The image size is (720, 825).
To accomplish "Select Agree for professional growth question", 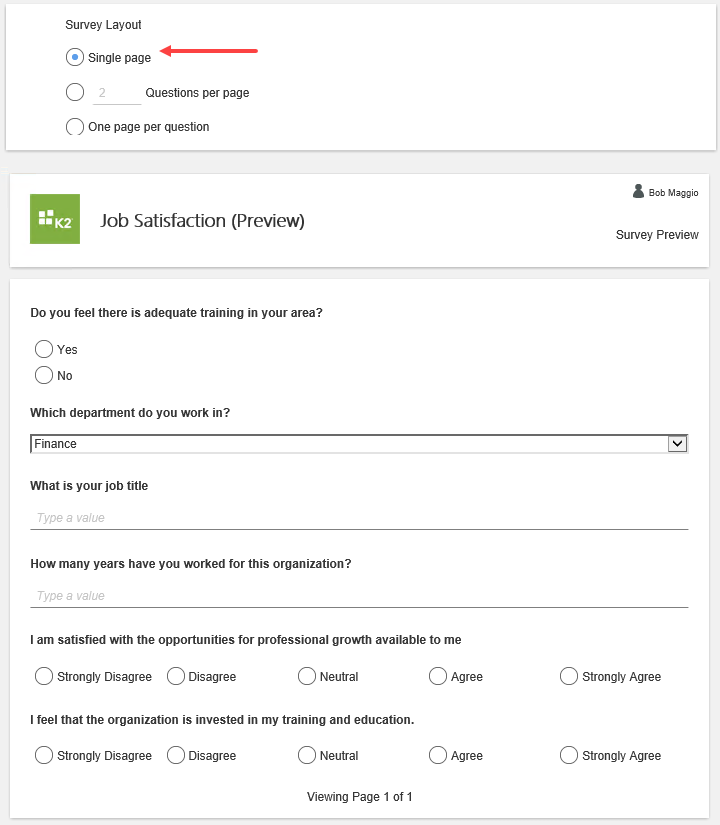I will (438, 676).
